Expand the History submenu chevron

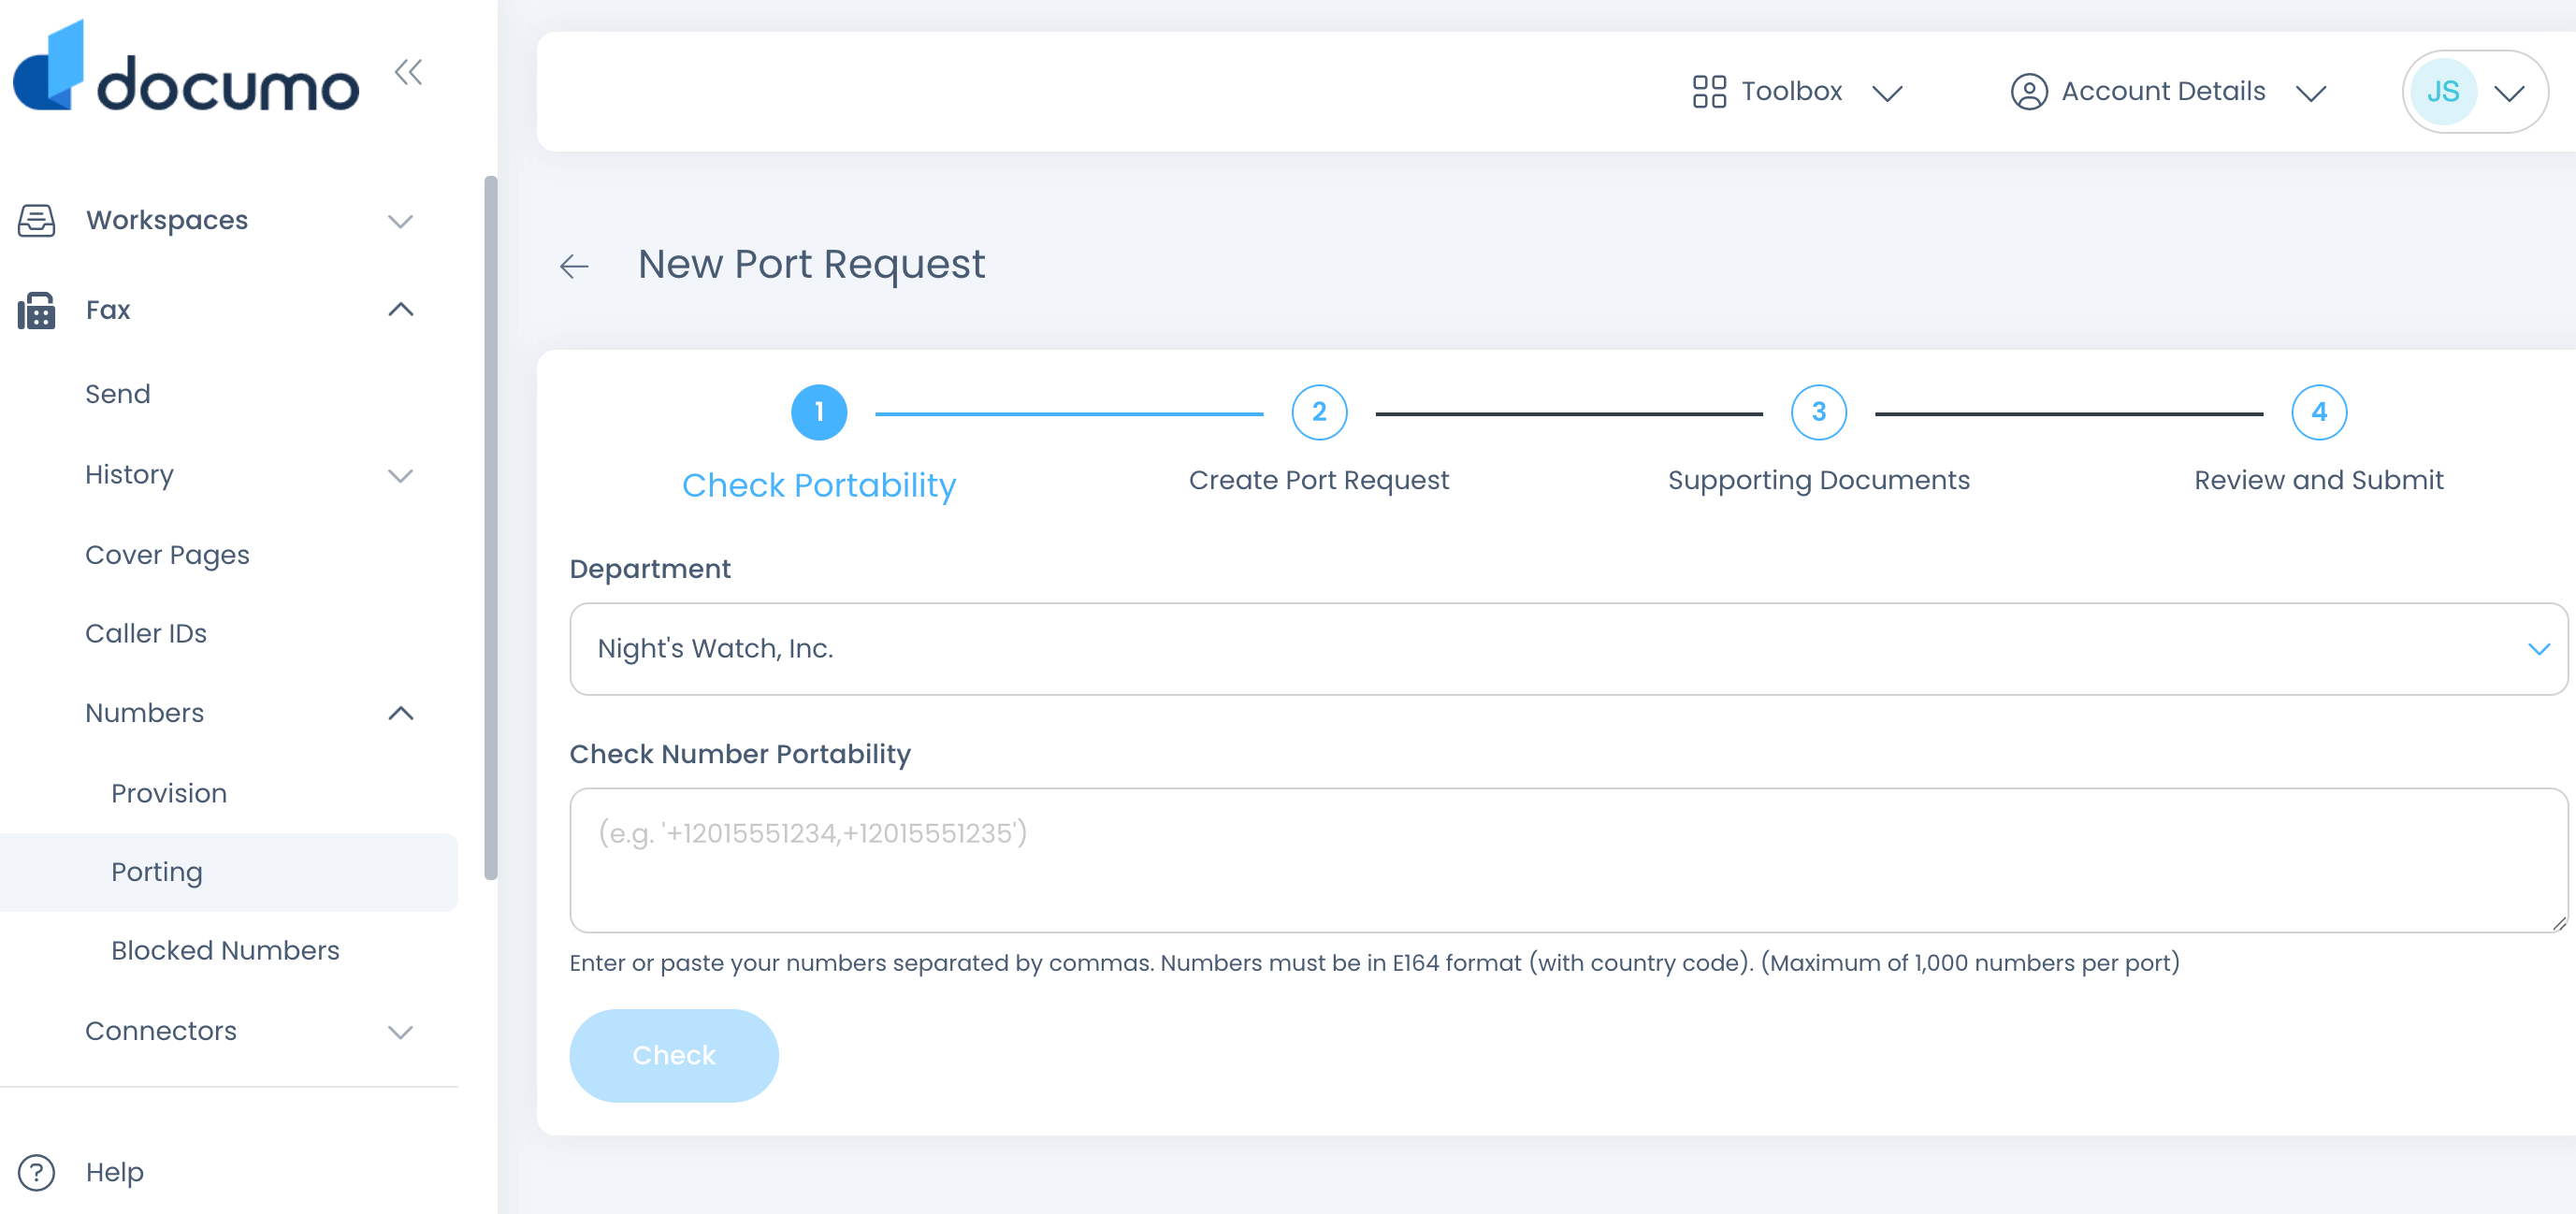[401, 476]
